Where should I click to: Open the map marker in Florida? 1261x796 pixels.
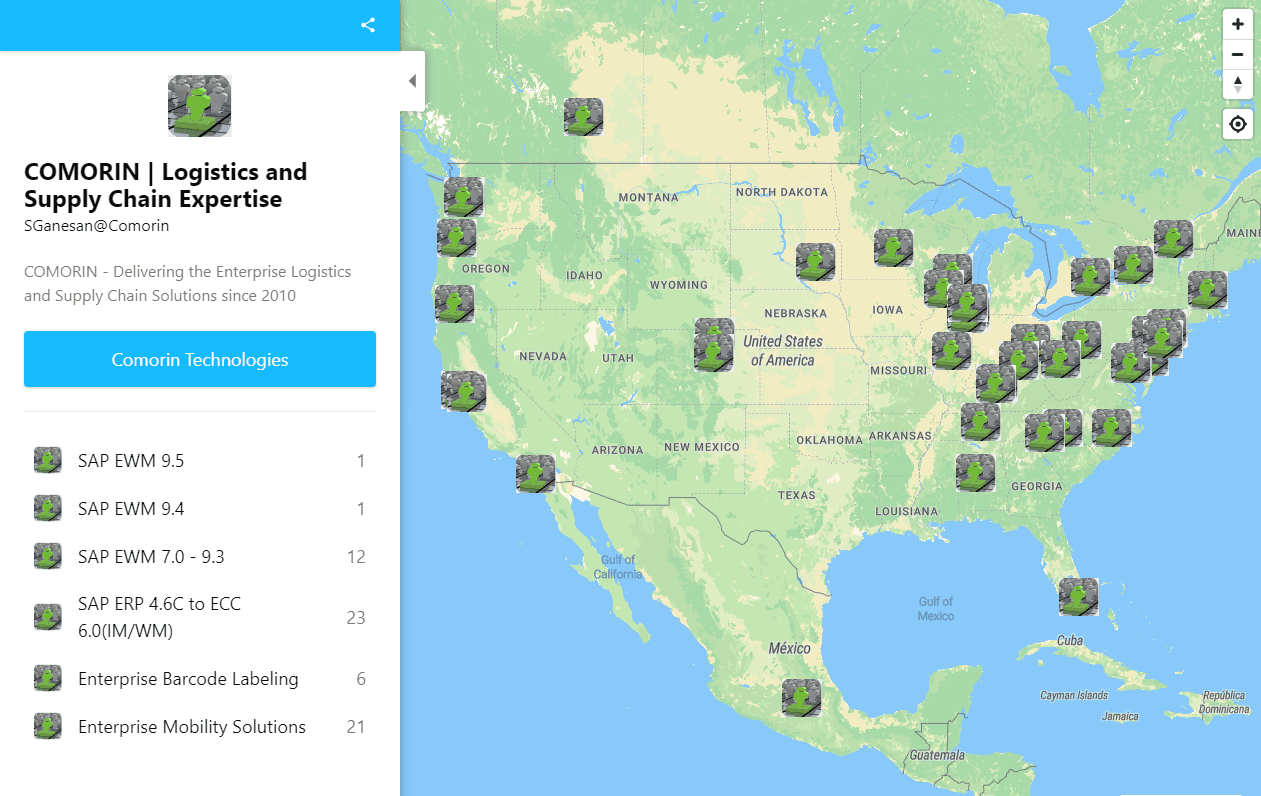(1079, 597)
